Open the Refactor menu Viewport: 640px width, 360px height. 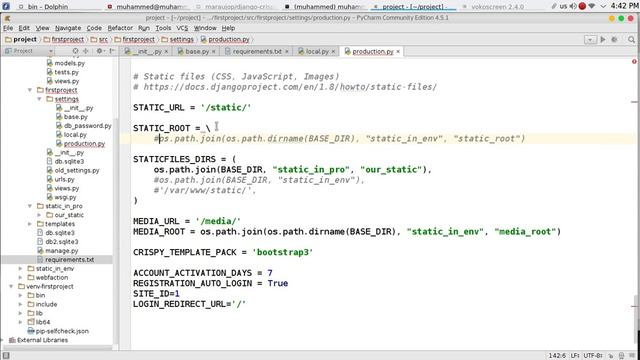point(120,28)
